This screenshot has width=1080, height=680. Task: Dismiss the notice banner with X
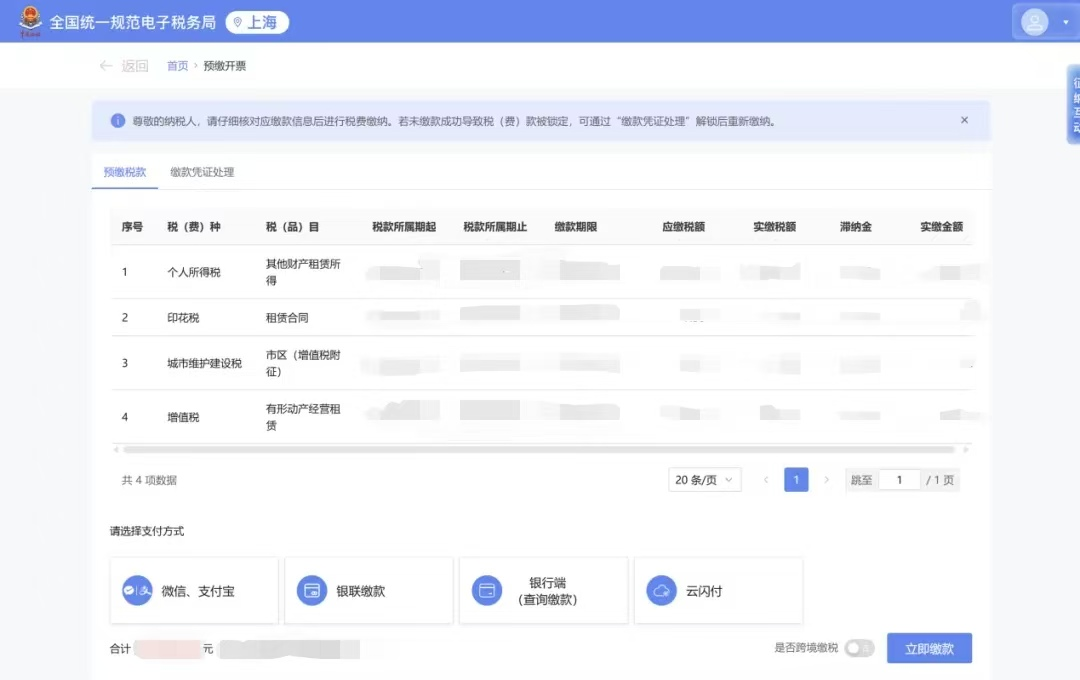(x=964, y=120)
